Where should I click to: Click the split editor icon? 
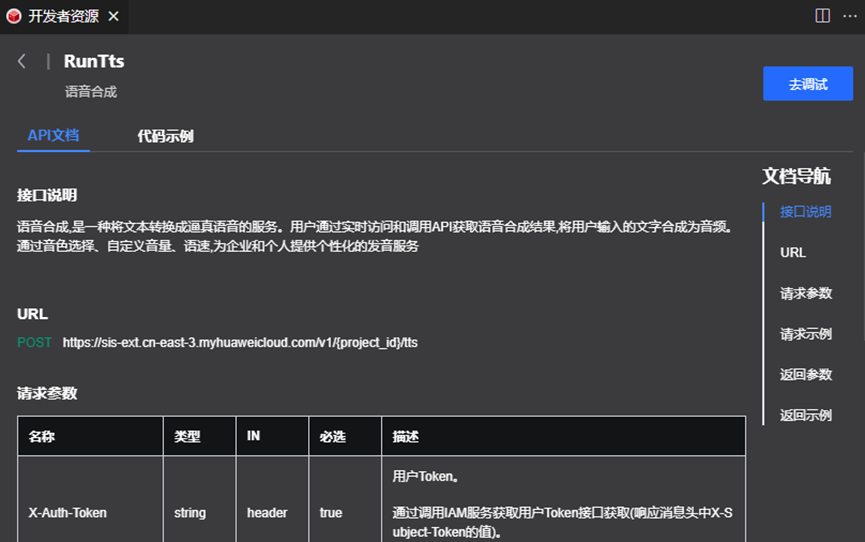coord(822,16)
